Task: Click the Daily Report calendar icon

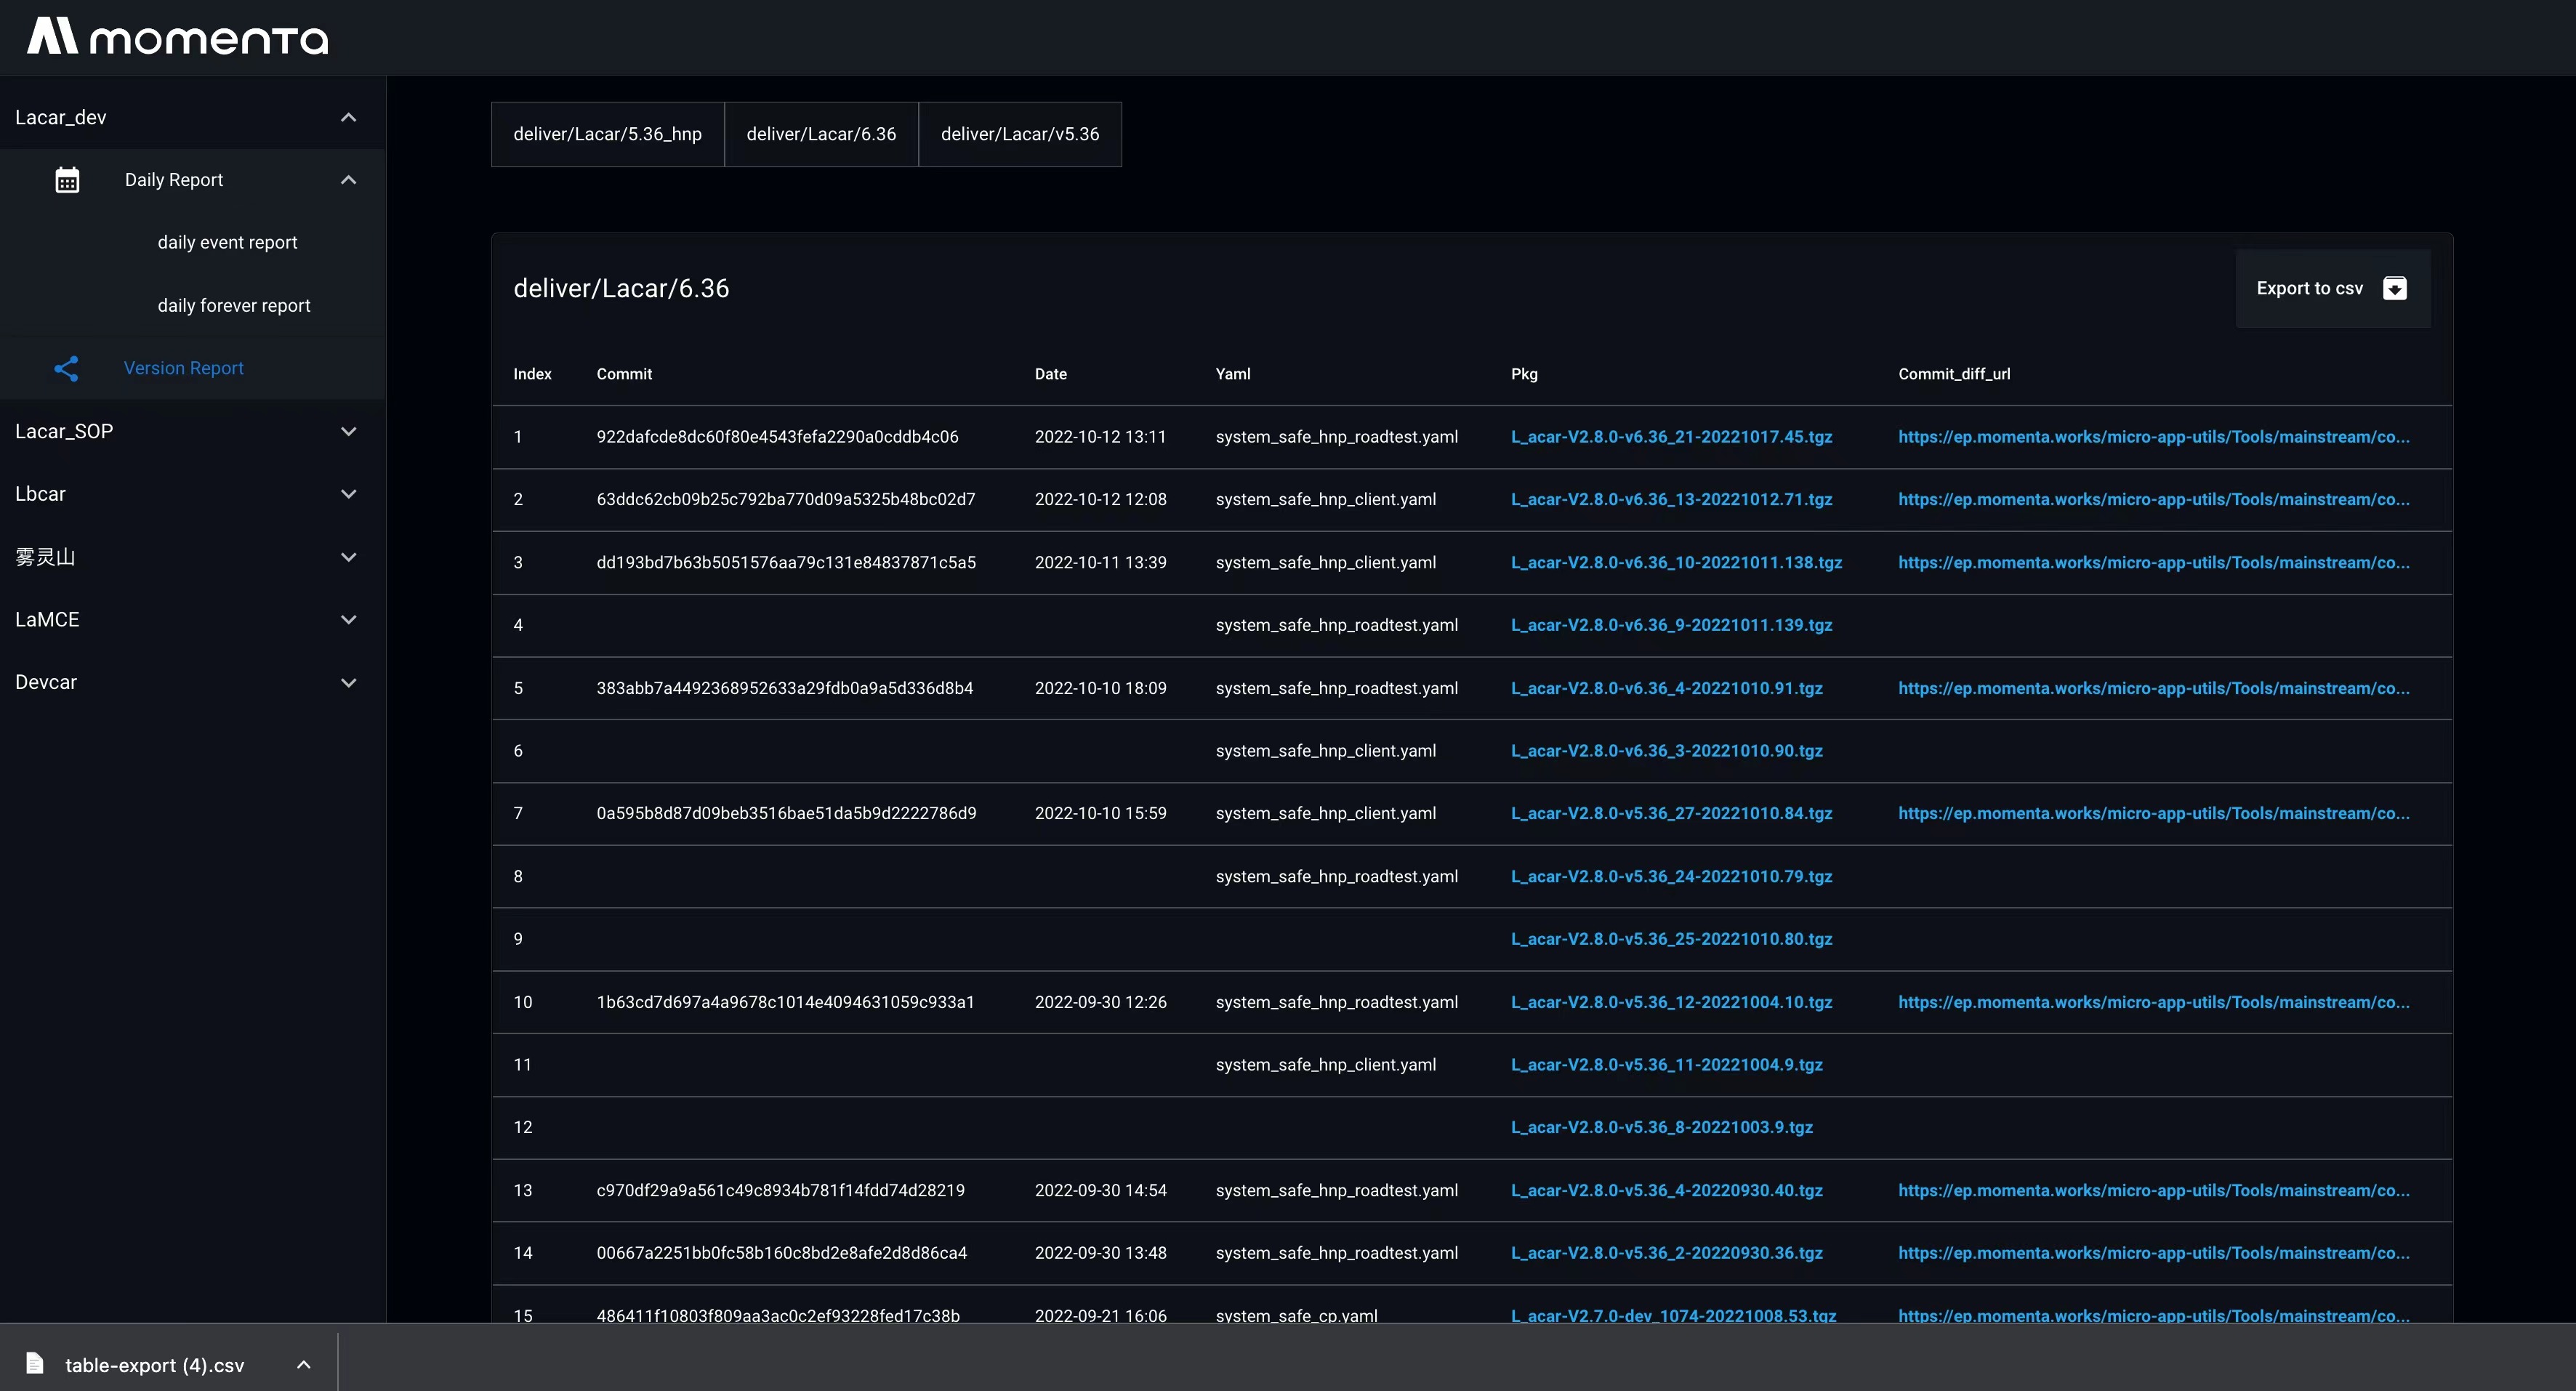Action: (x=67, y=180)
